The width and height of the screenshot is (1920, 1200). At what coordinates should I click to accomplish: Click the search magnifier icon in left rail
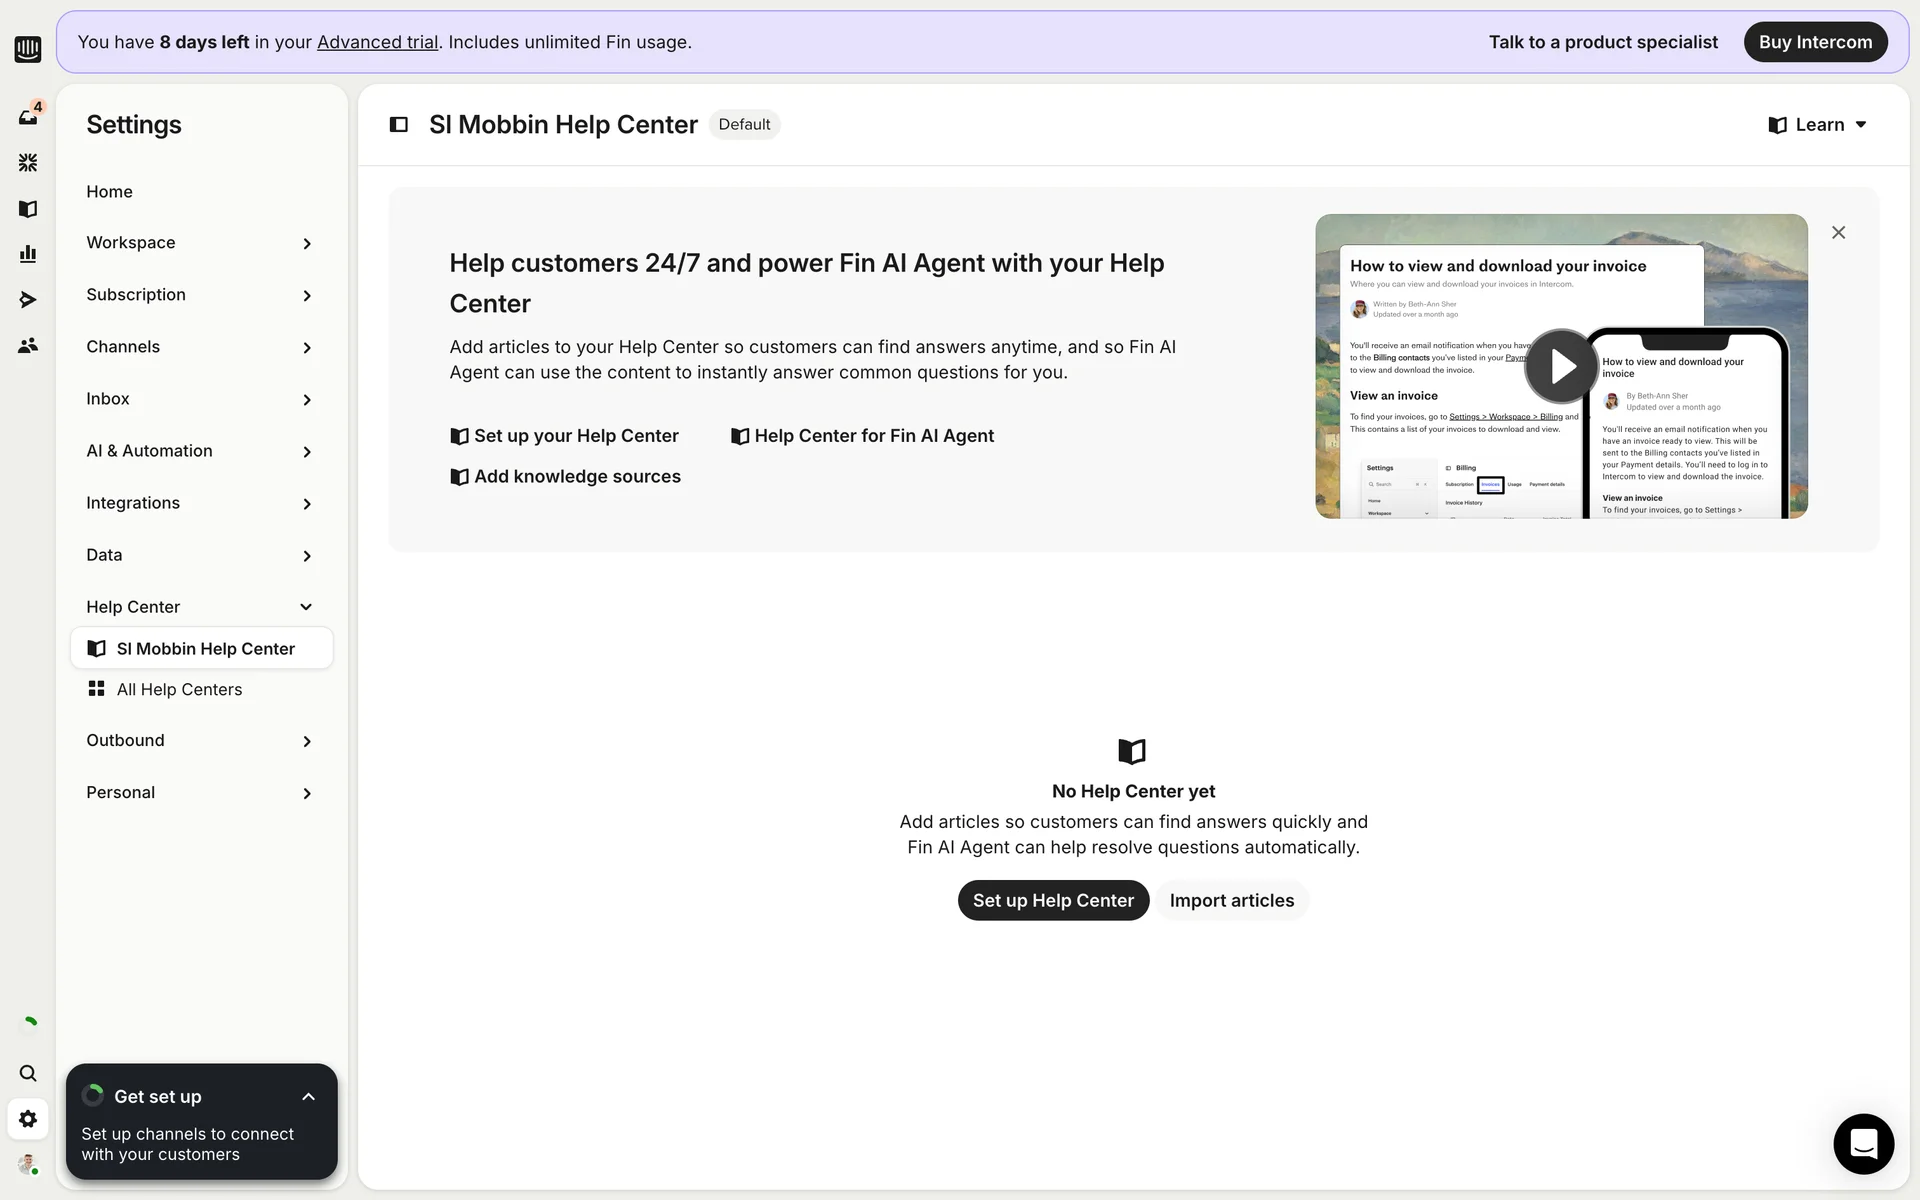(28, 1073)
